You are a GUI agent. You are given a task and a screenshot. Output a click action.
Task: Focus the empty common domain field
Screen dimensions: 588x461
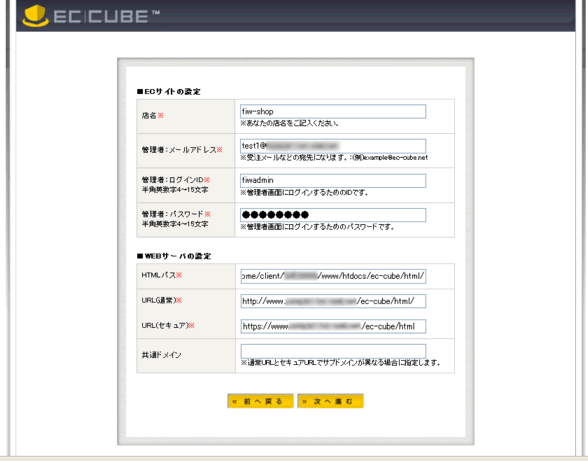pos(333,351)
